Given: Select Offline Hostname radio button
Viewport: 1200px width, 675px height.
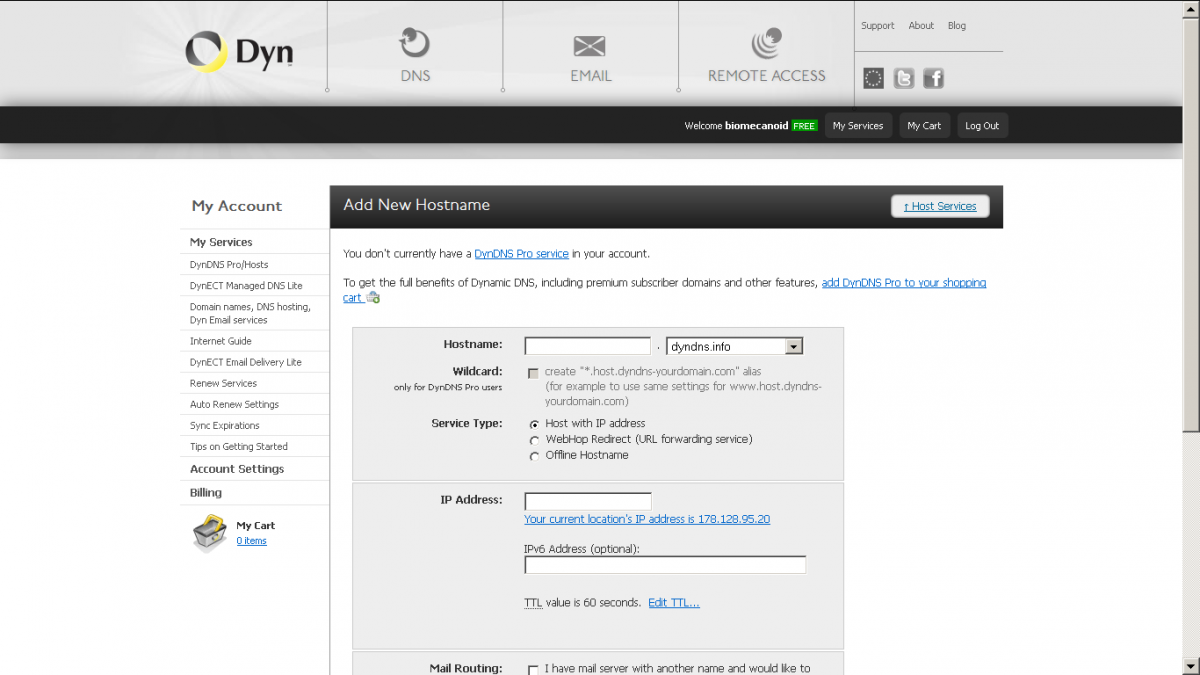Looking at the screenshot, I should (x=534, y=456).
